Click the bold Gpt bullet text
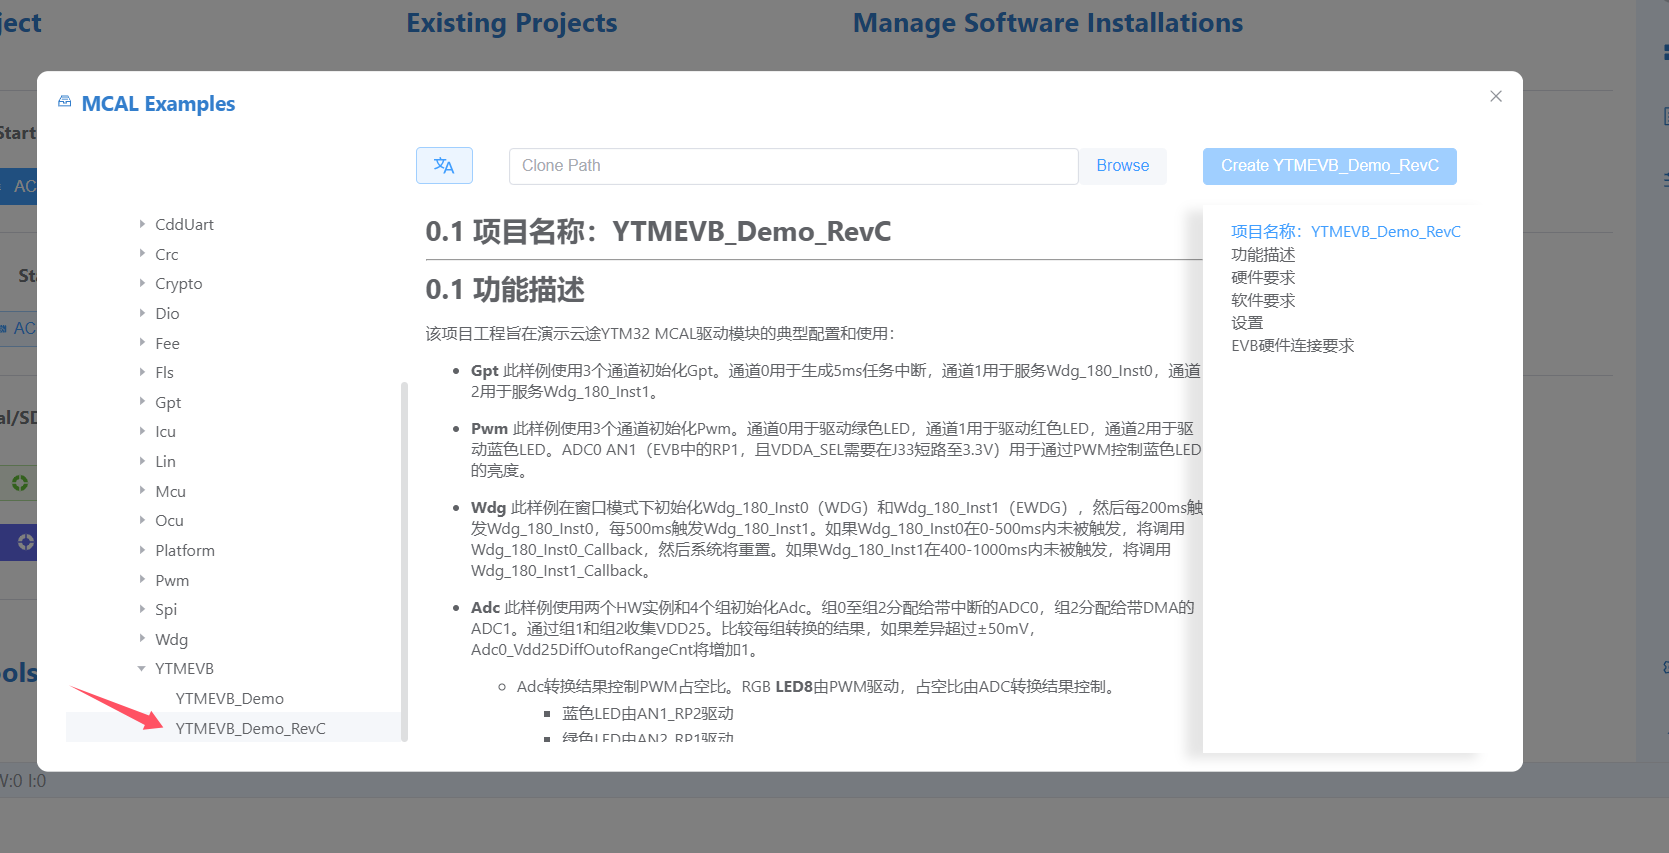 click(485, 370)
